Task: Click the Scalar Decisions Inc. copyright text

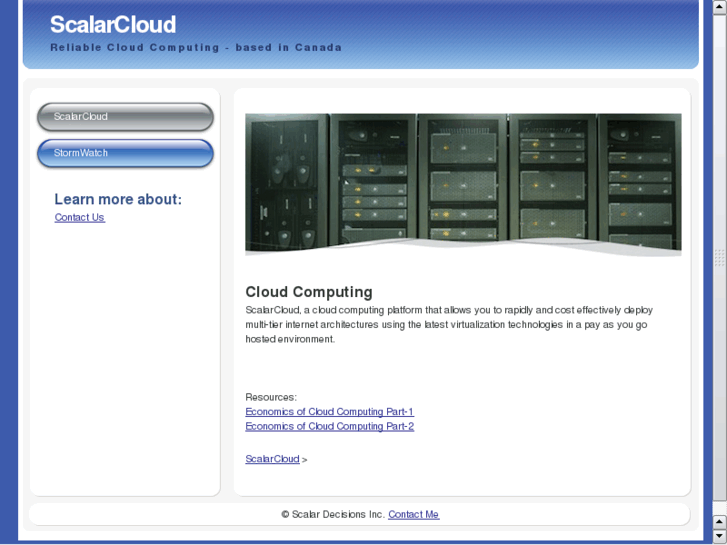Action: point(333,514)
